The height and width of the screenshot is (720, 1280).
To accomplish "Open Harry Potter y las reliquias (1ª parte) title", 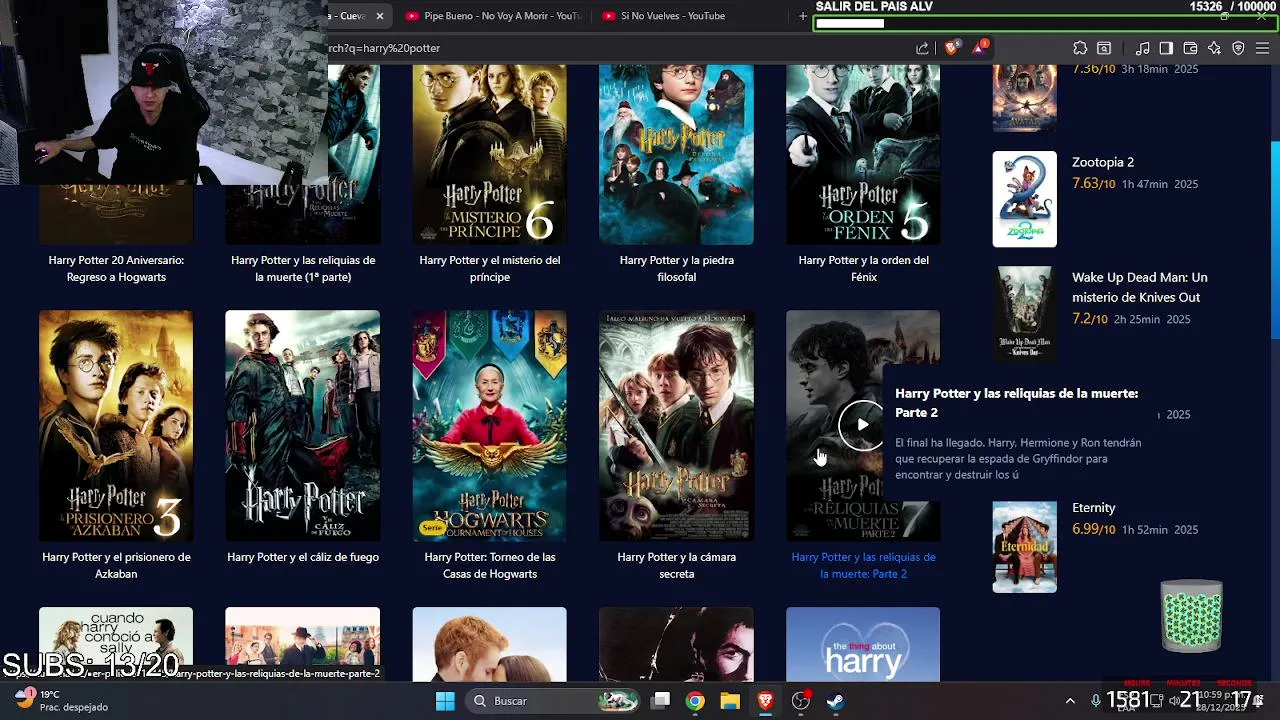I will coord(303,268).
